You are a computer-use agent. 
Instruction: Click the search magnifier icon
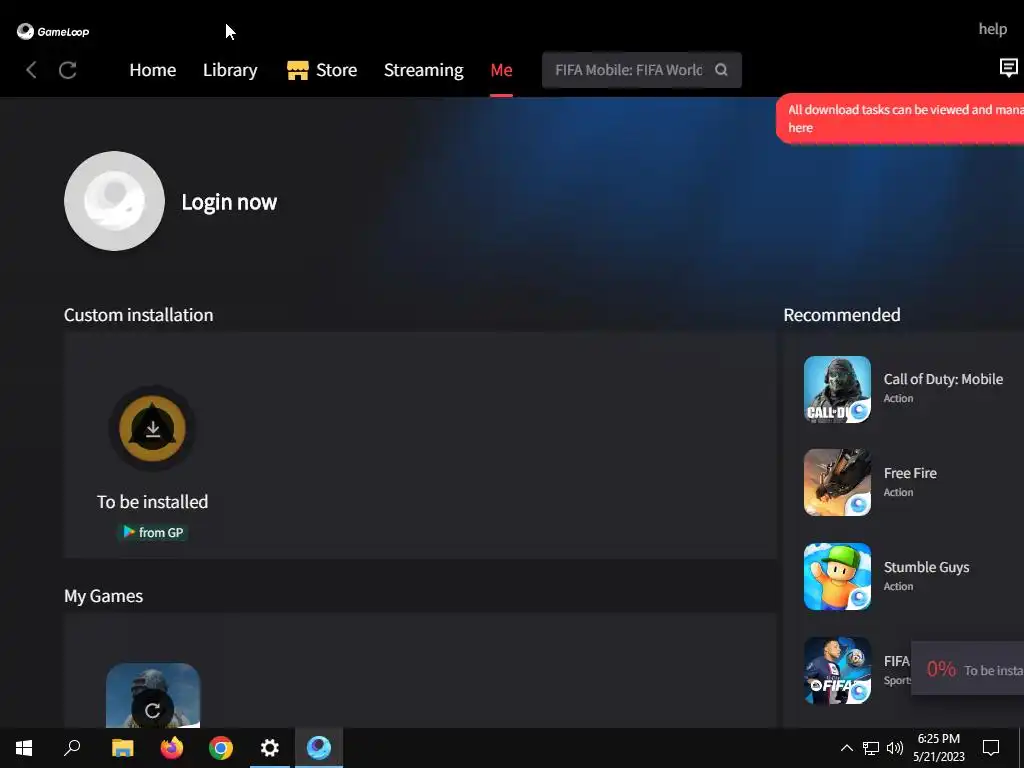pos(721,70)
